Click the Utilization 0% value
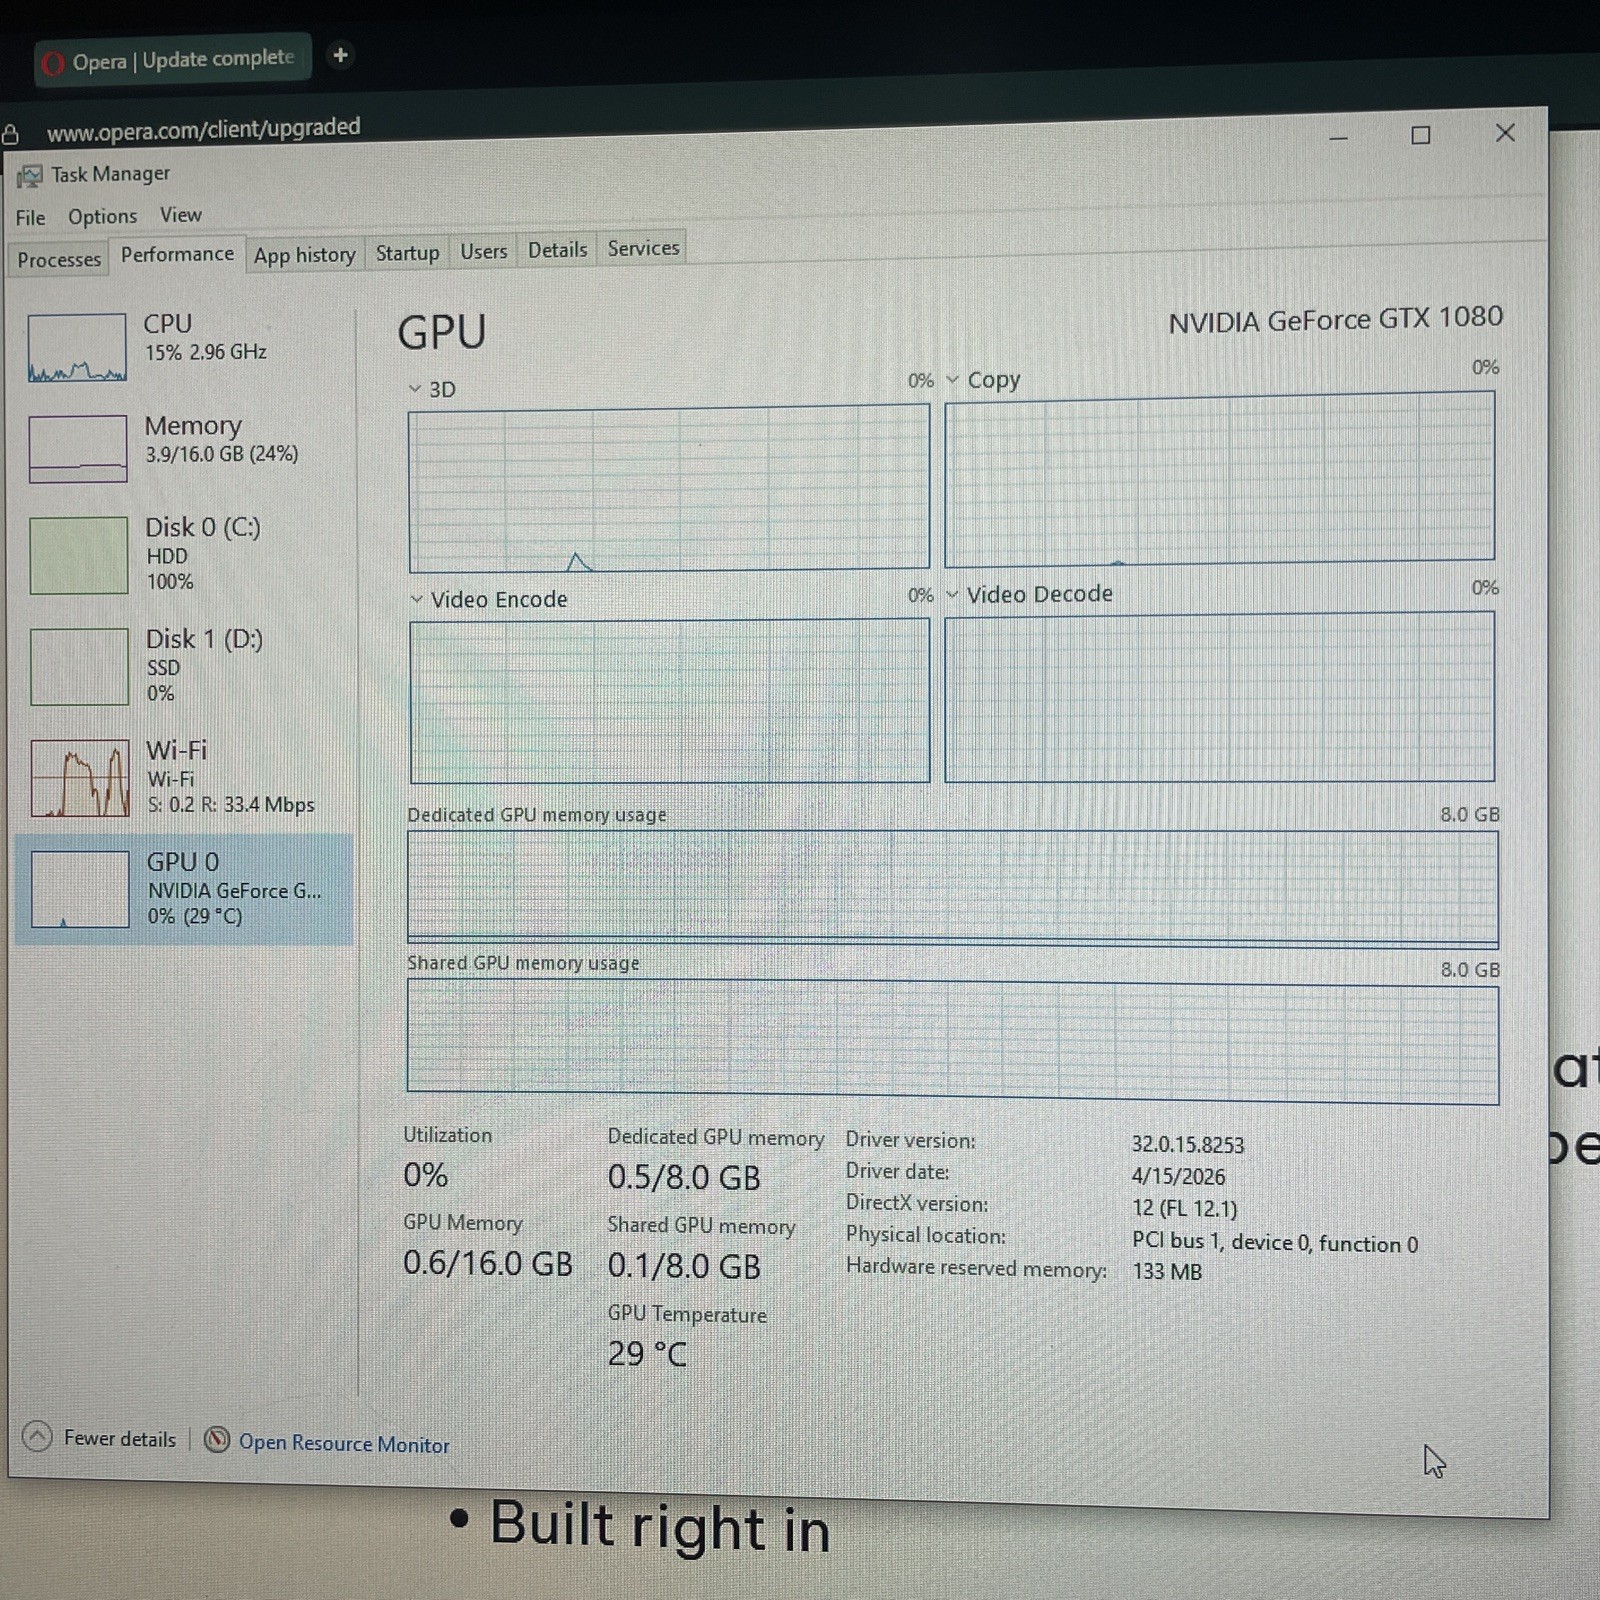The width and height of the screenshot is (1600, 1600). coord(425,1175)
